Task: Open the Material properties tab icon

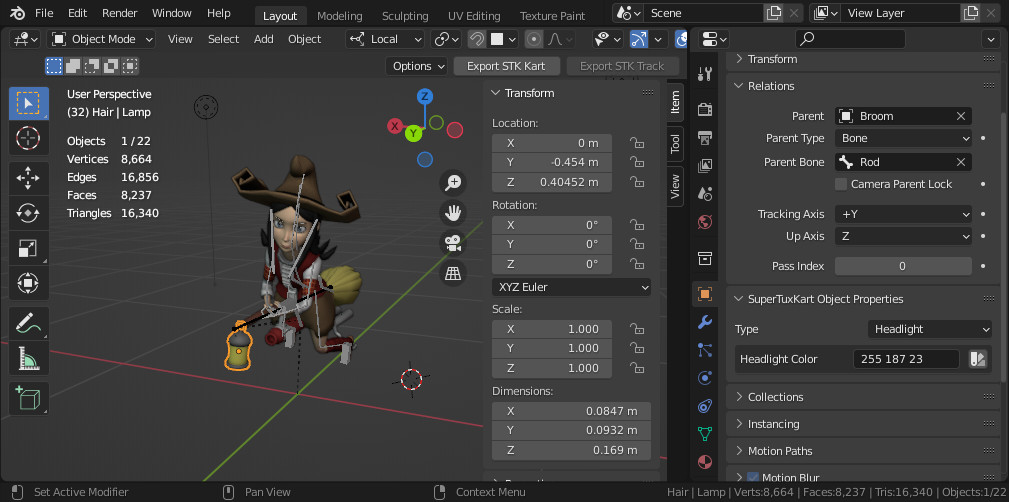Action: [x=705, y=462]
